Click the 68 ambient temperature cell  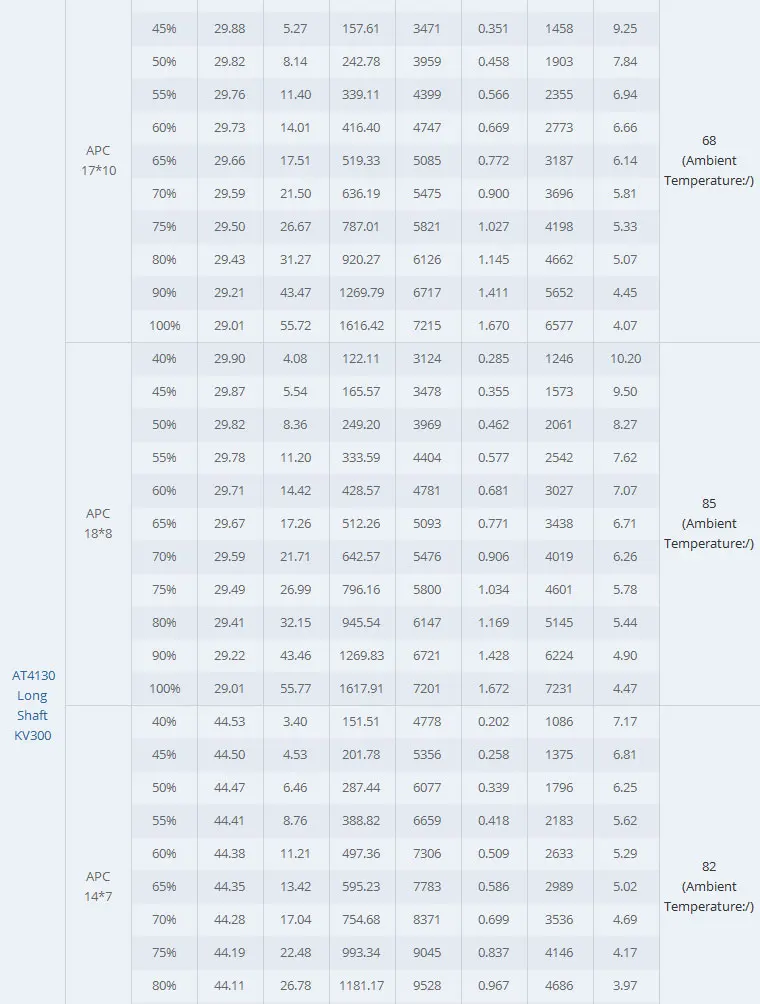tap(709, 160)
